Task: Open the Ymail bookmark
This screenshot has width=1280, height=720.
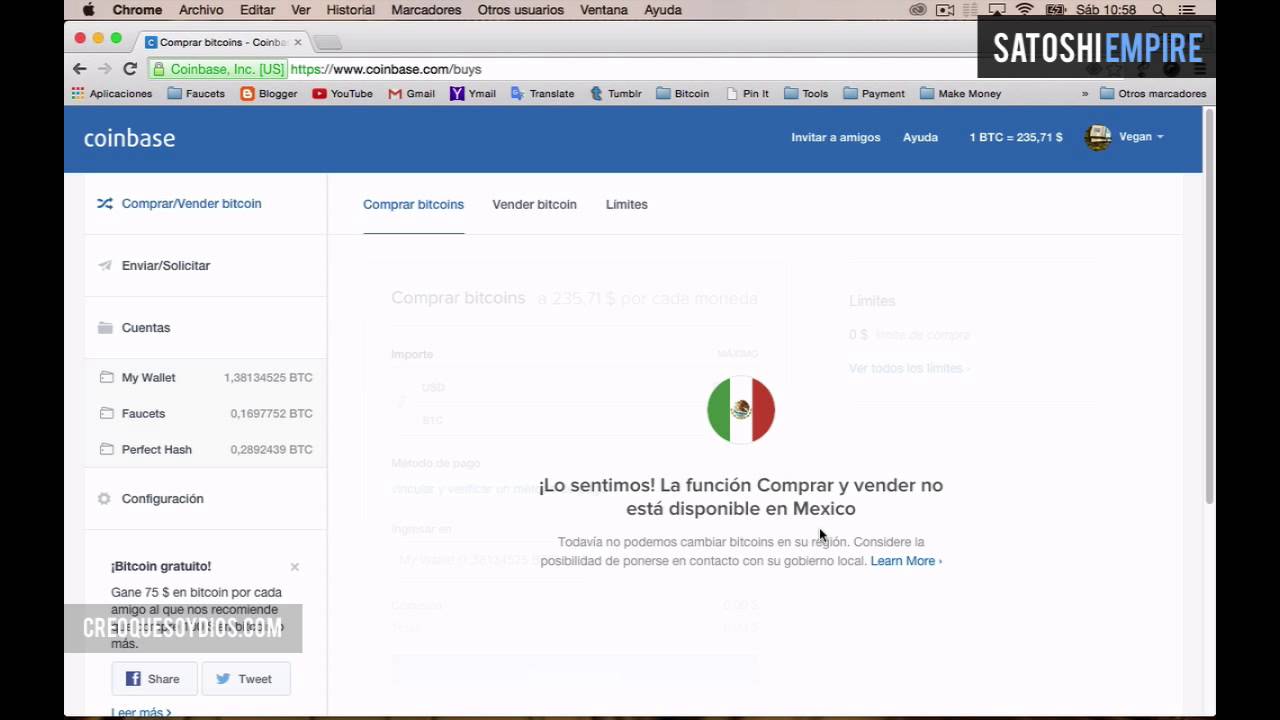Action: [473, 93]
